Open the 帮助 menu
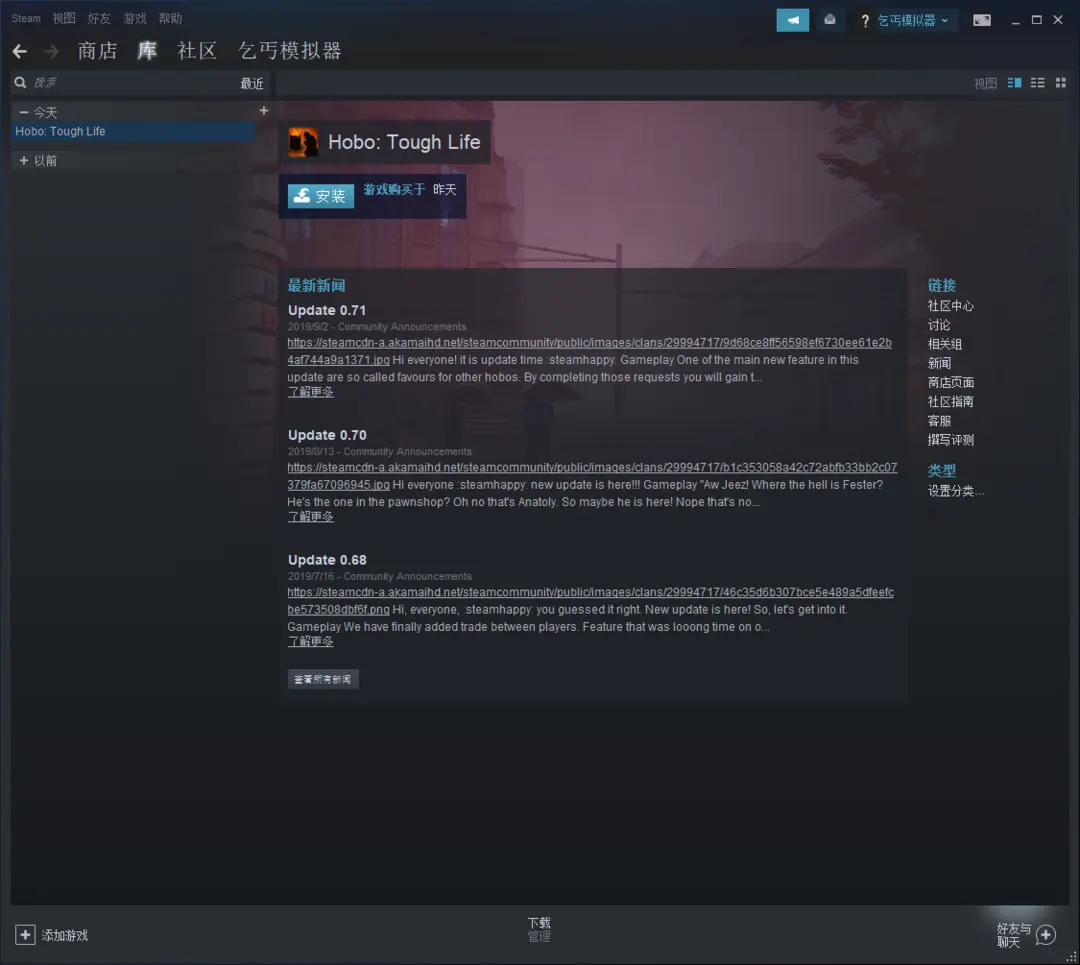This screenshot has height=965, width=1080. [170, 19]
